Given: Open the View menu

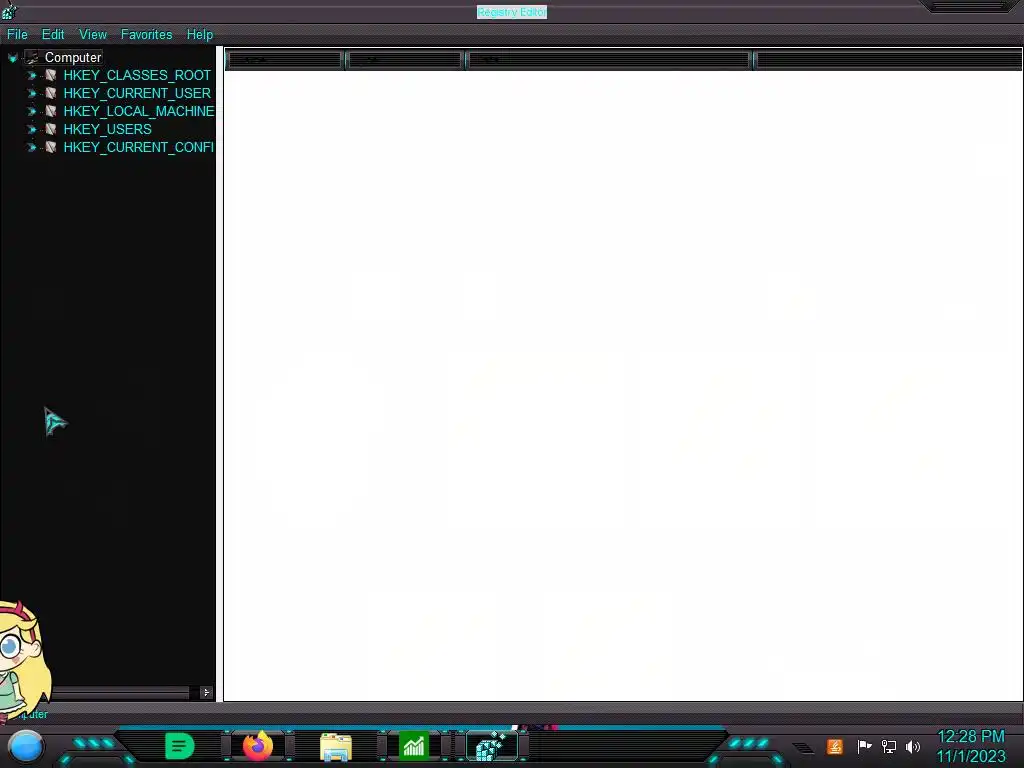Looking at the screenshot, I should (x=93, y=35).
